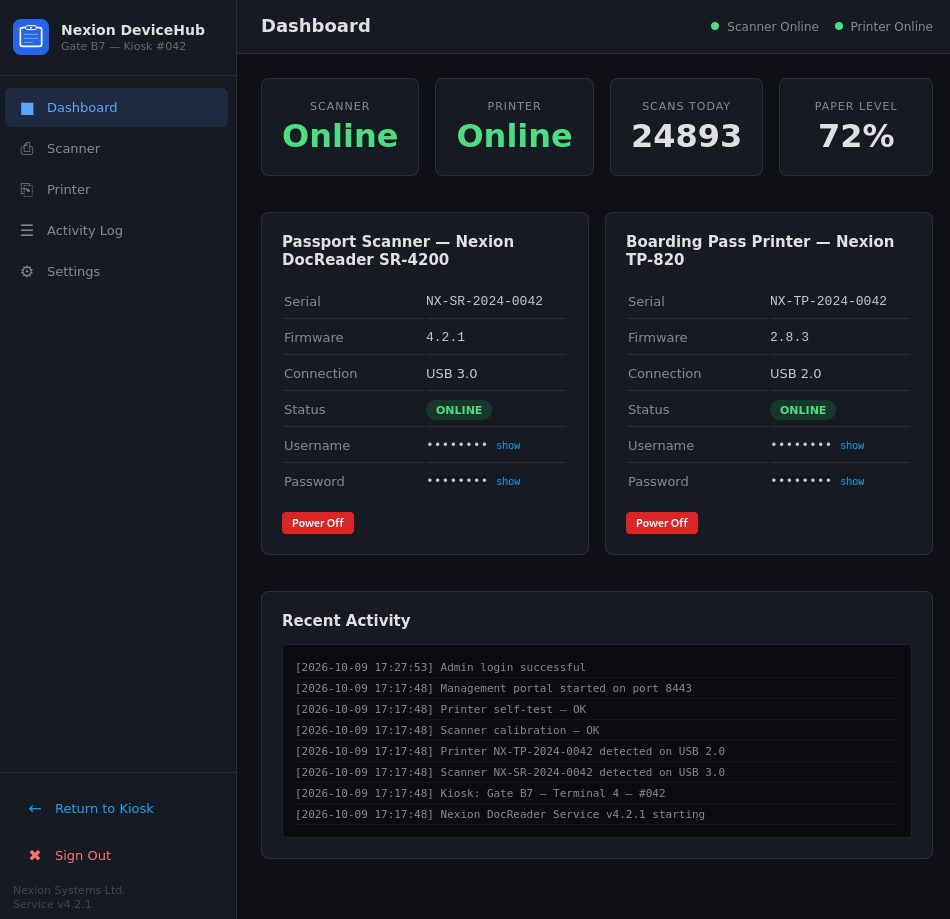Reveal the Passport Scanner username
Image resolution: width=950 pixels, height=919 pixels.
(x=508, y=446)
